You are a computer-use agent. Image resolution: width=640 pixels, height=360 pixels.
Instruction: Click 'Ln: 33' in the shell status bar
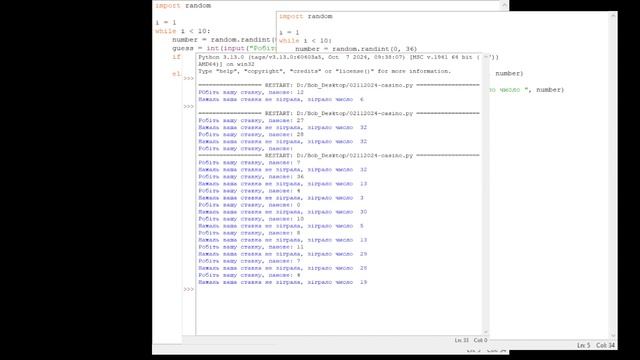click(462, 340)
